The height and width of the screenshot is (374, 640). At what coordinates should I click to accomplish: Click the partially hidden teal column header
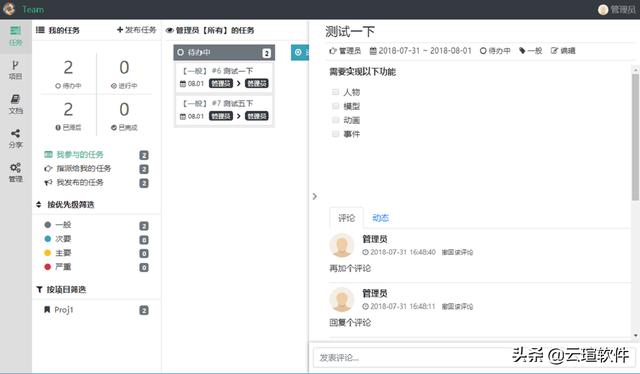pos(300,53)
